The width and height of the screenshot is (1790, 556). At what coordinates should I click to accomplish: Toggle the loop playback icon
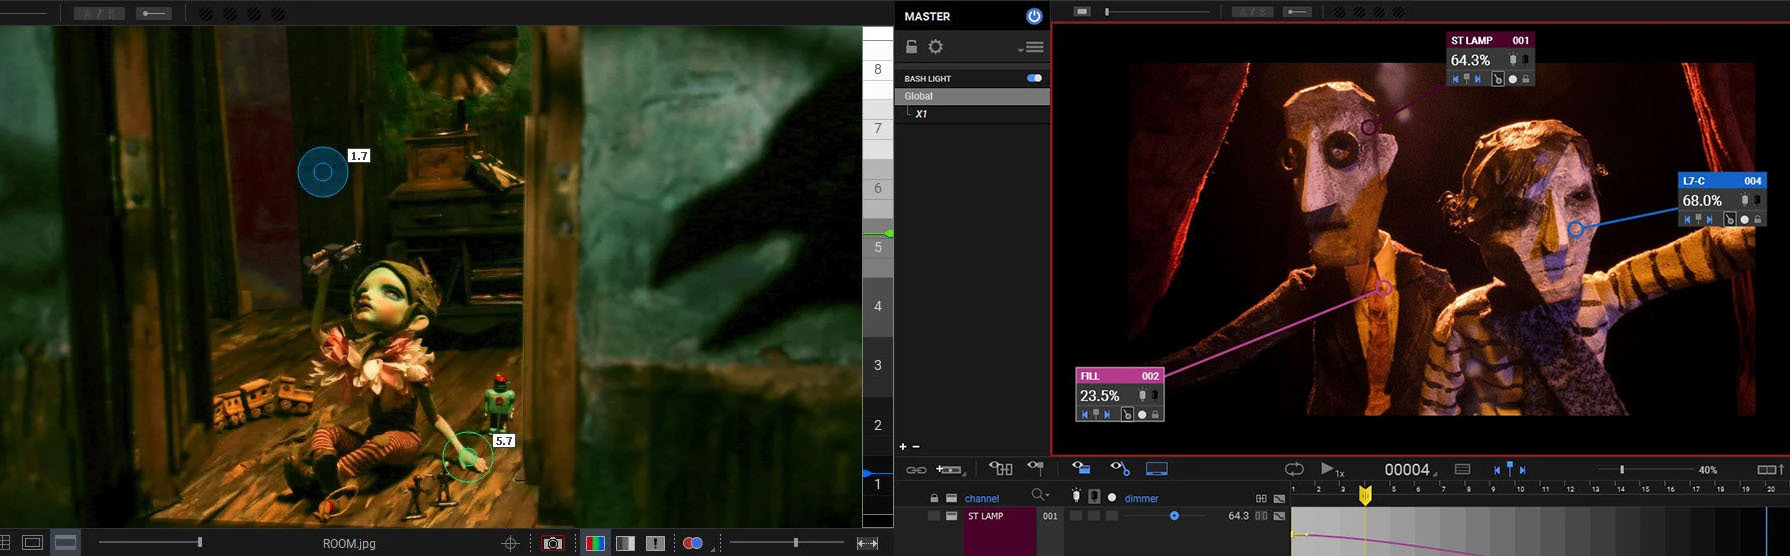pos(1294,468)
